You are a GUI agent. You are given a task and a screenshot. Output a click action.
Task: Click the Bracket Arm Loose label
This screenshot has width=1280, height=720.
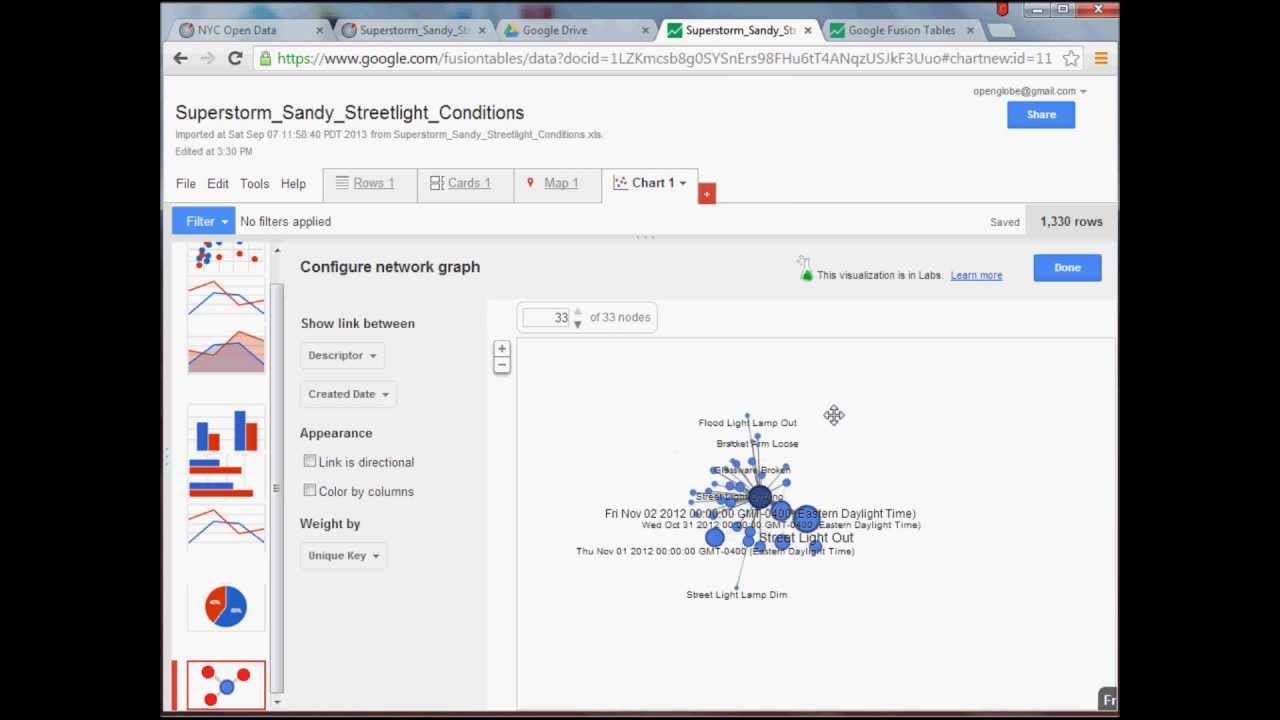tap(757, 444)
